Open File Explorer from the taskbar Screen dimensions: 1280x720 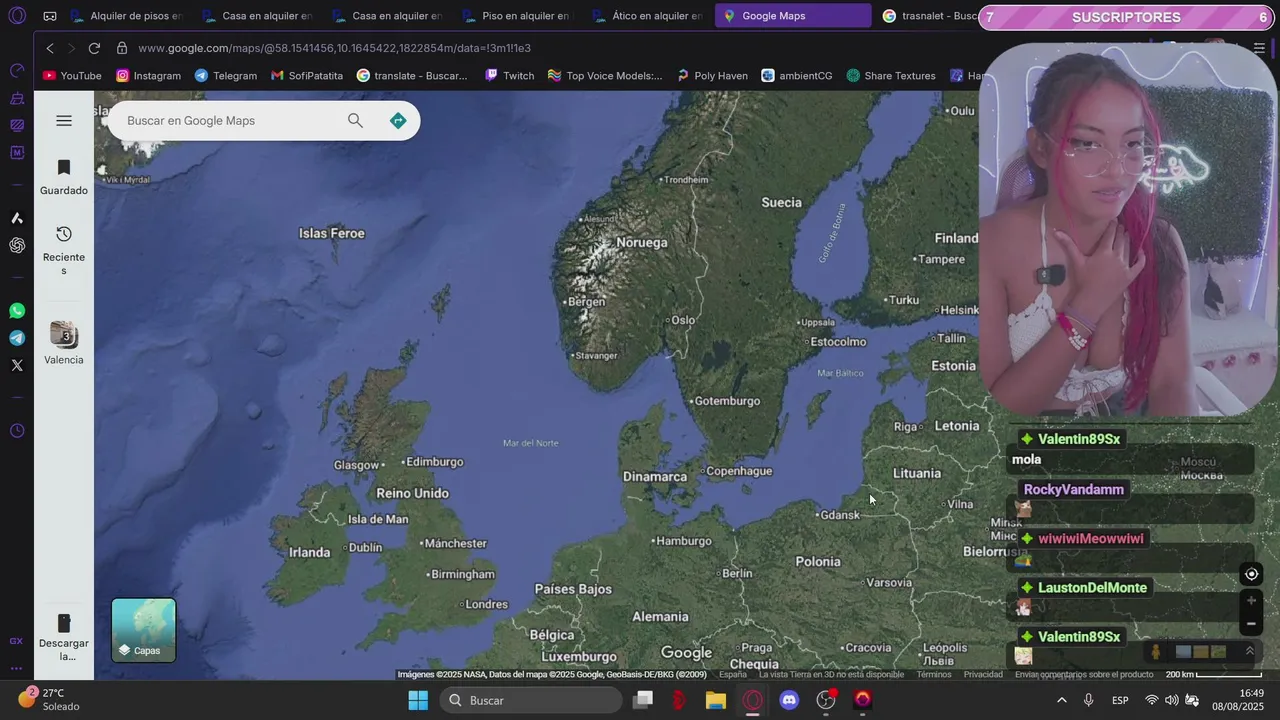click(716, 700)
